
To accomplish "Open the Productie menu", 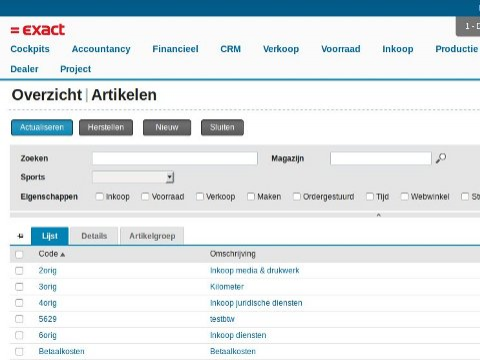I will click(x=457, y=49).
